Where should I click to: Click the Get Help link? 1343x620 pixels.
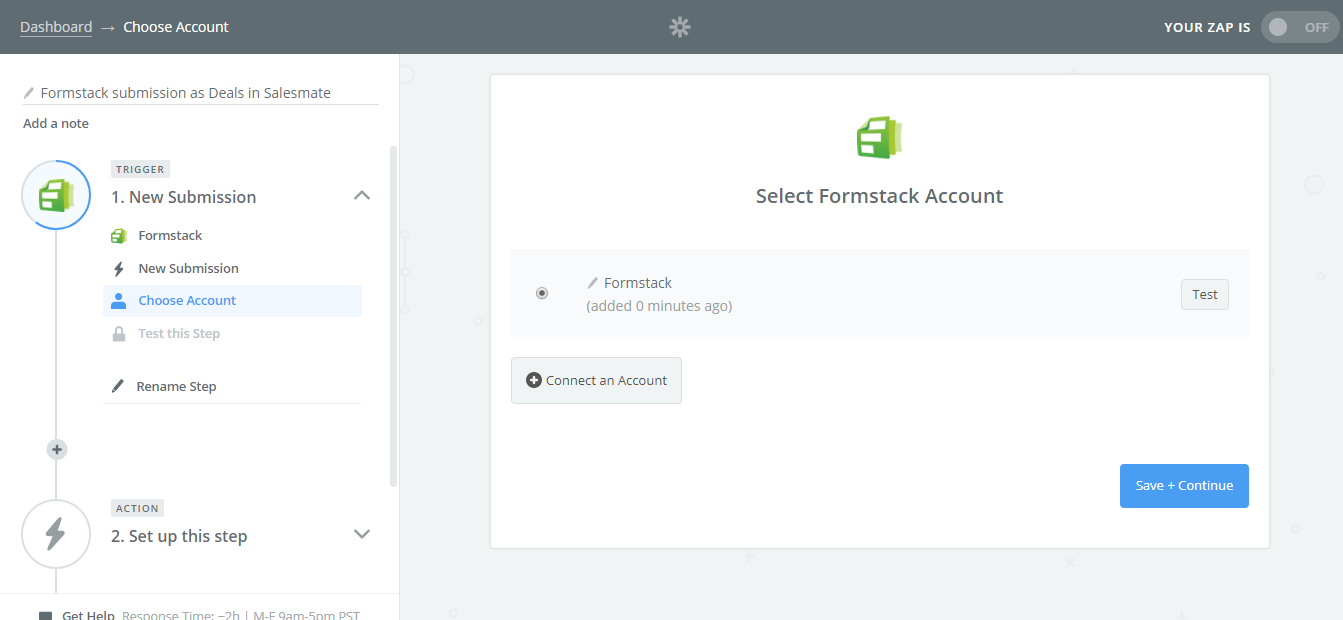(88, 616)
